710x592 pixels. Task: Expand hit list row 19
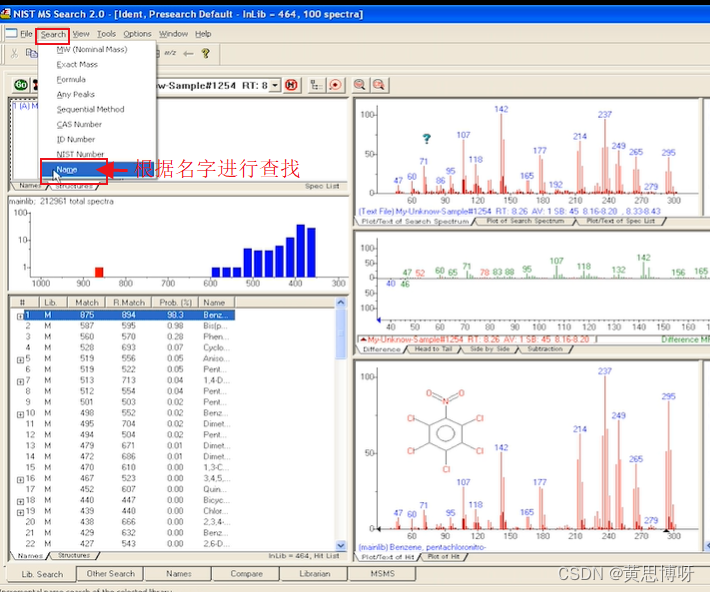[20, 512]
